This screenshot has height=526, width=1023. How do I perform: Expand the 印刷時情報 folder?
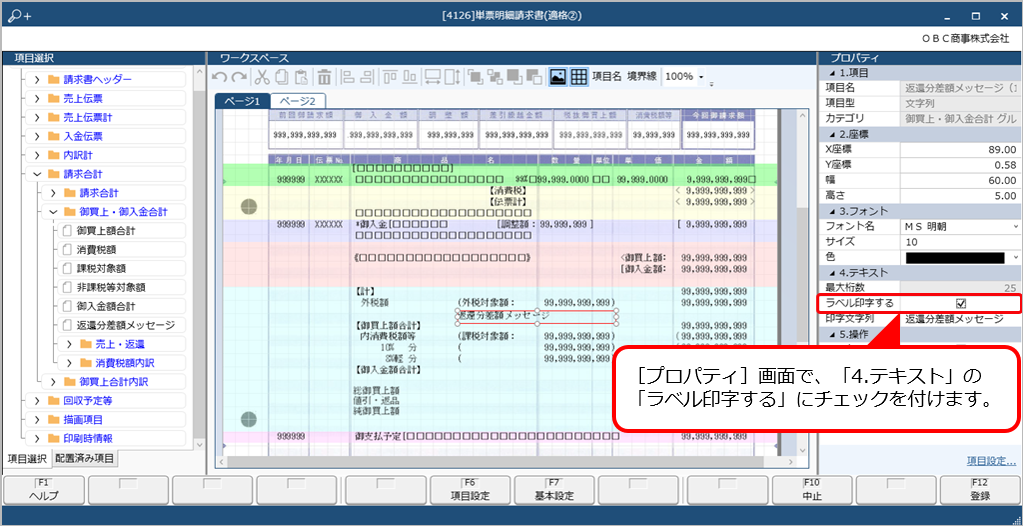tap(37, 438)
